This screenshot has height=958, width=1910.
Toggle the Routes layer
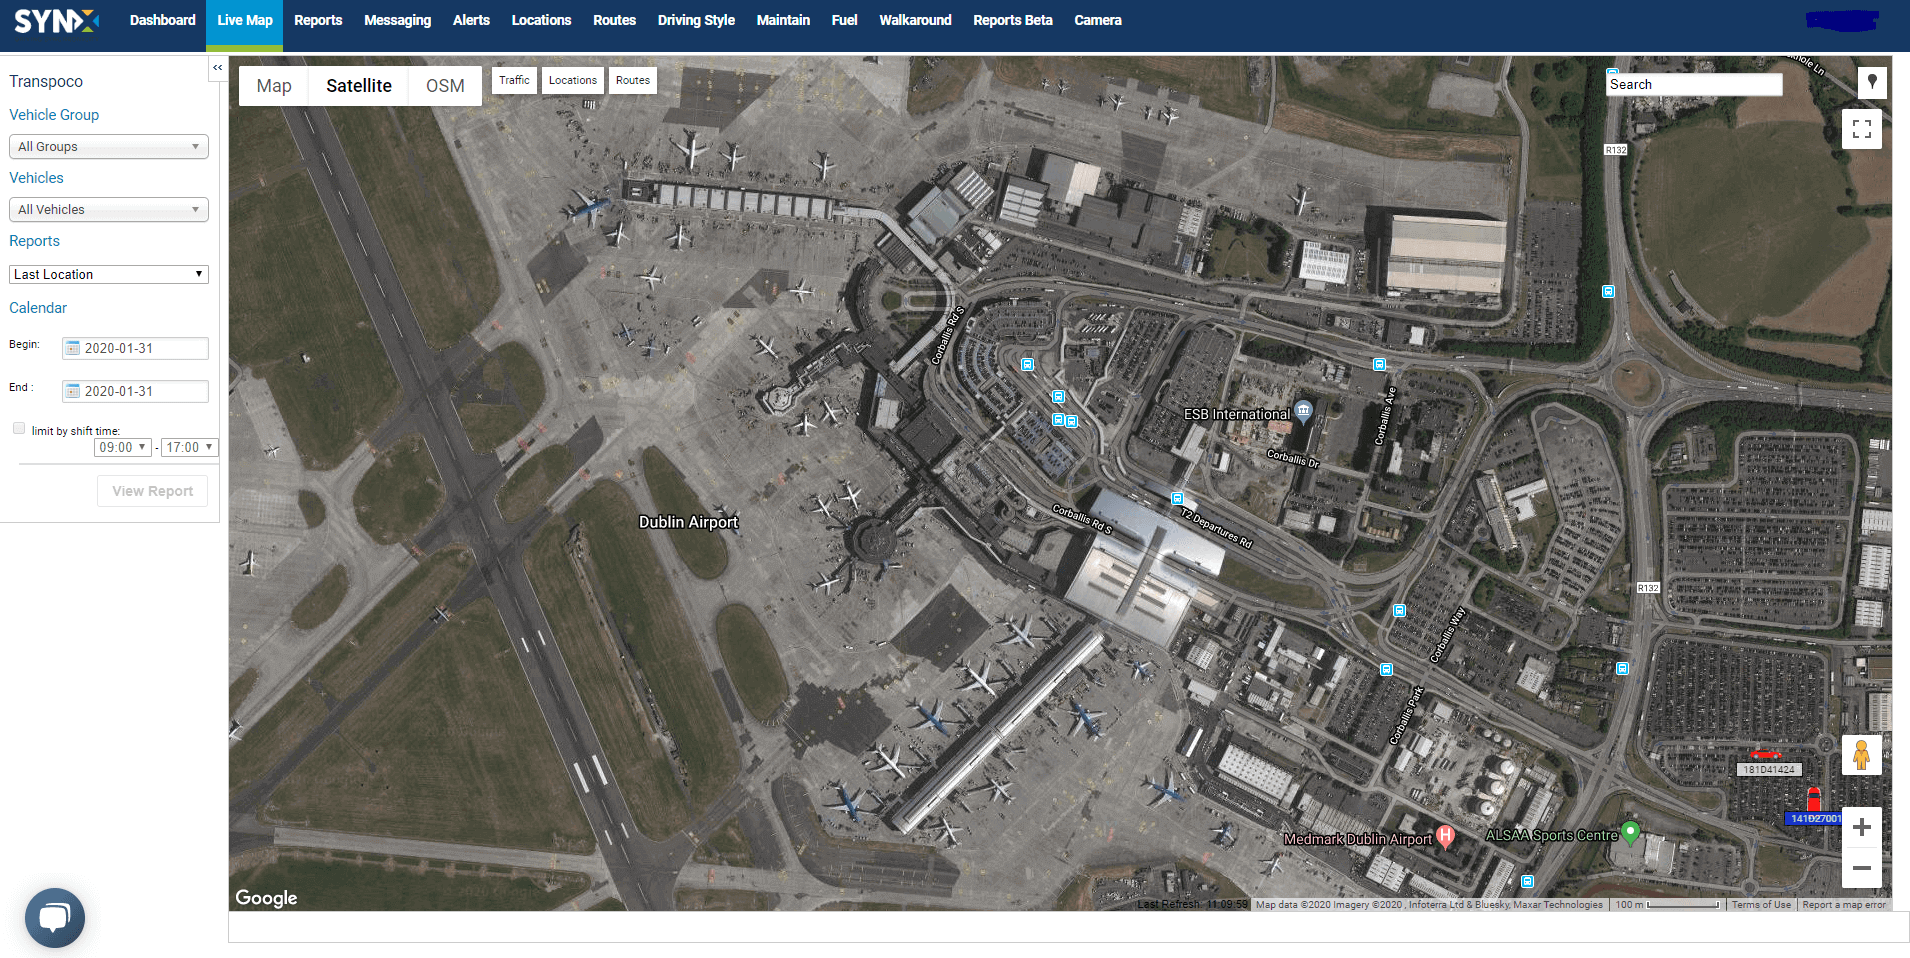(632, 80)
